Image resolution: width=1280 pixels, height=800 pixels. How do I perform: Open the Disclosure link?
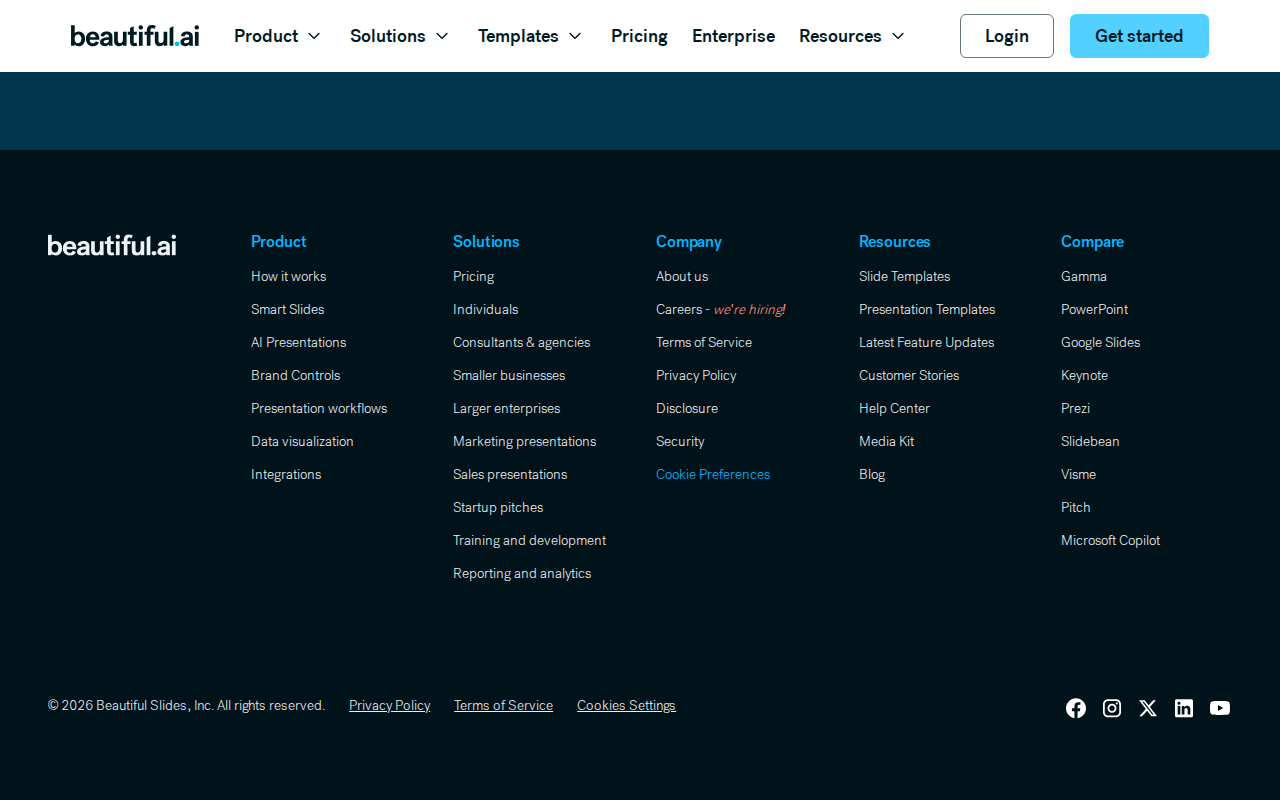pos(687,408)
